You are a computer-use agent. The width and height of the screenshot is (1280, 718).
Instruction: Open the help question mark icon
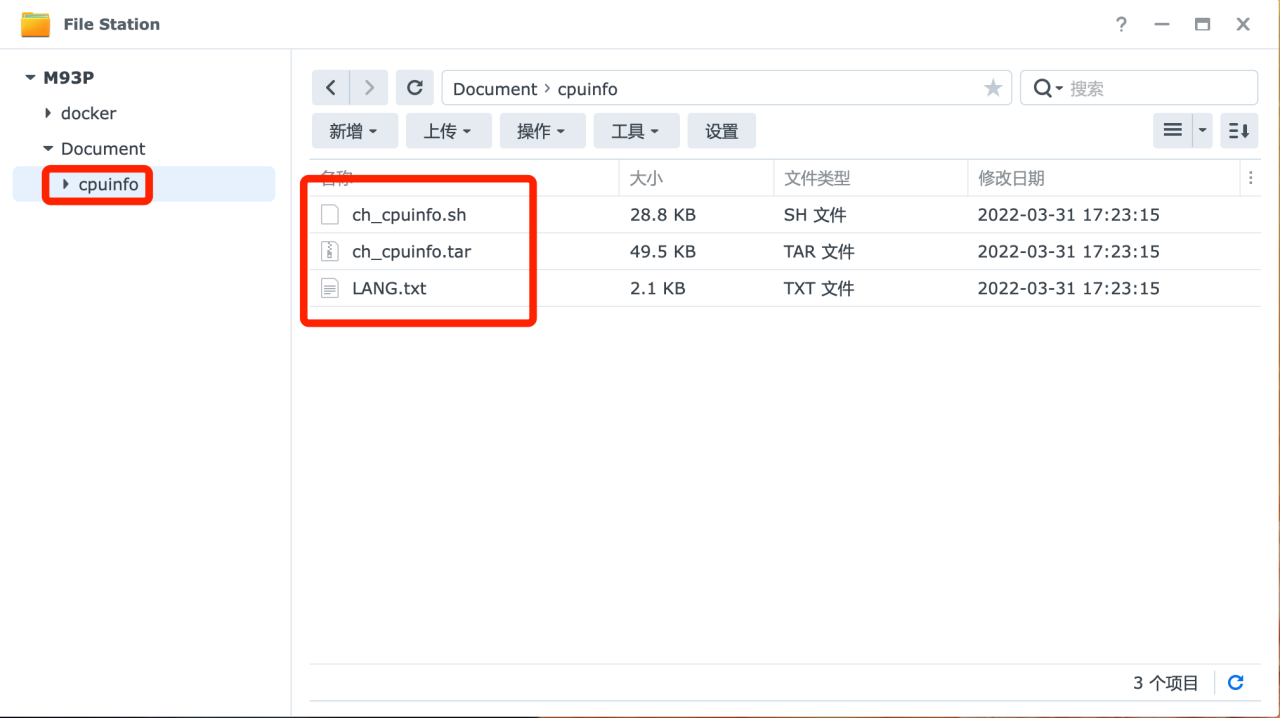(1122, 24)
